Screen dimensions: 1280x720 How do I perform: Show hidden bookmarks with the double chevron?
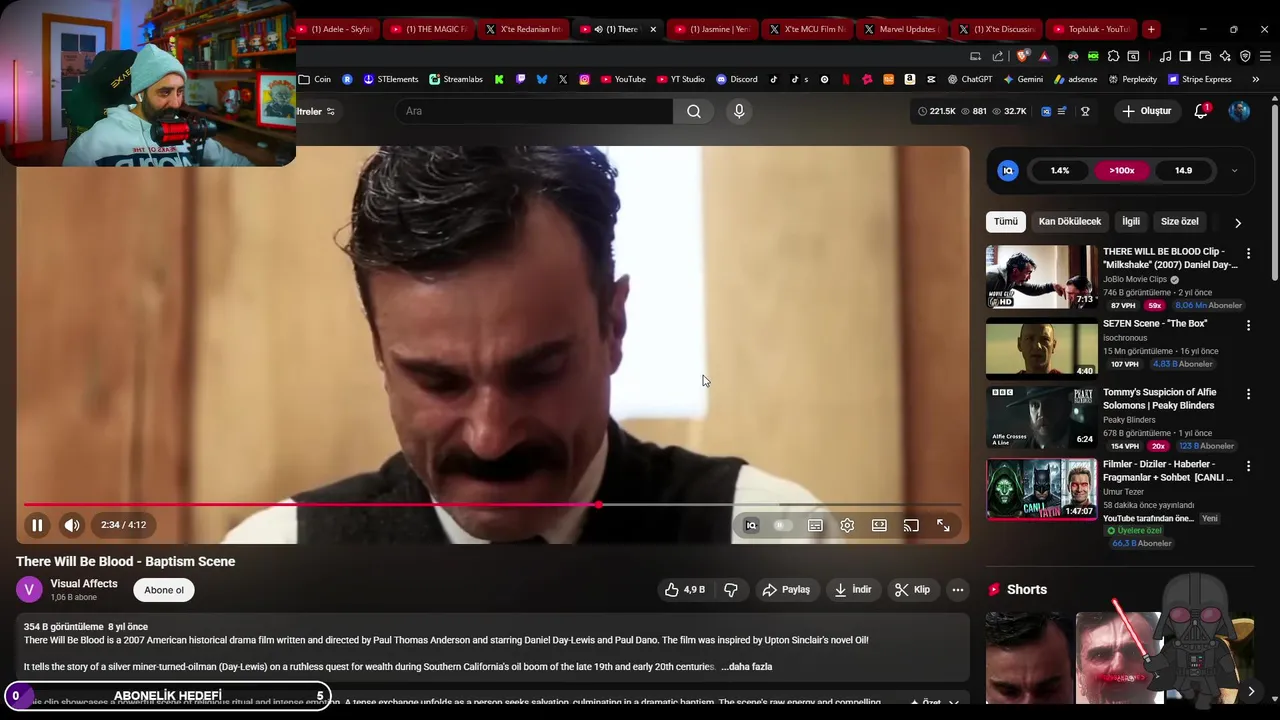1256,79
